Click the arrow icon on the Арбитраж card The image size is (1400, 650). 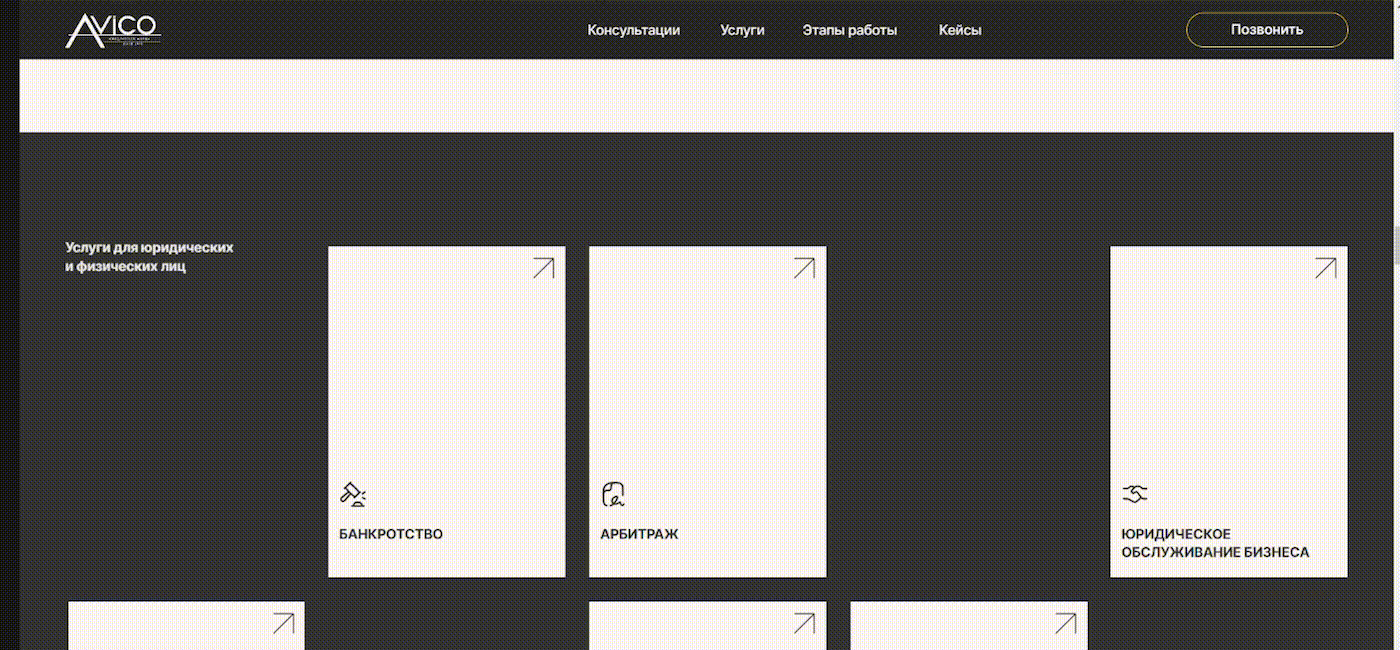(x=804, y=268)
